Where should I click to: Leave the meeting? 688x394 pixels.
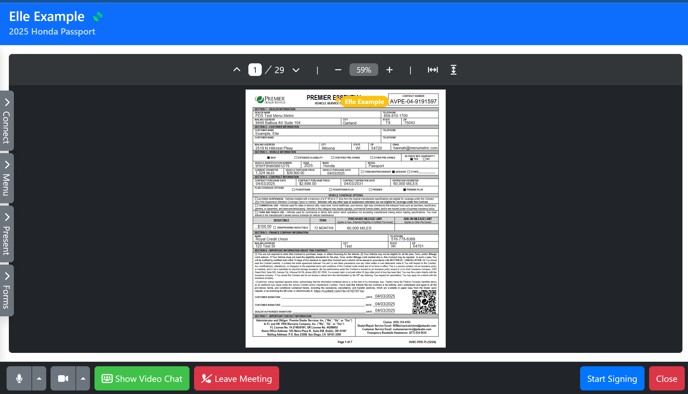coord(236,379)
